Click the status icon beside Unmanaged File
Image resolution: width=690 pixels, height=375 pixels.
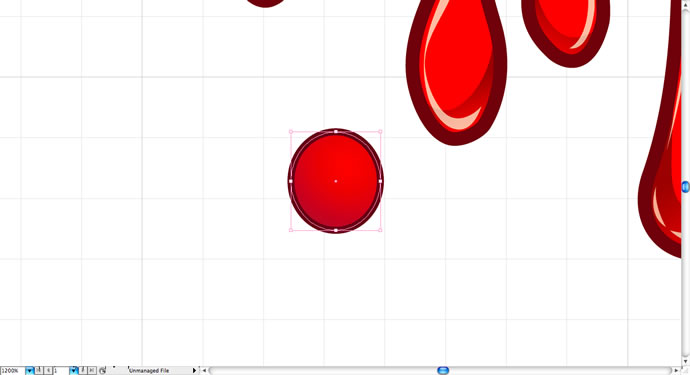[x=103, y=371]
